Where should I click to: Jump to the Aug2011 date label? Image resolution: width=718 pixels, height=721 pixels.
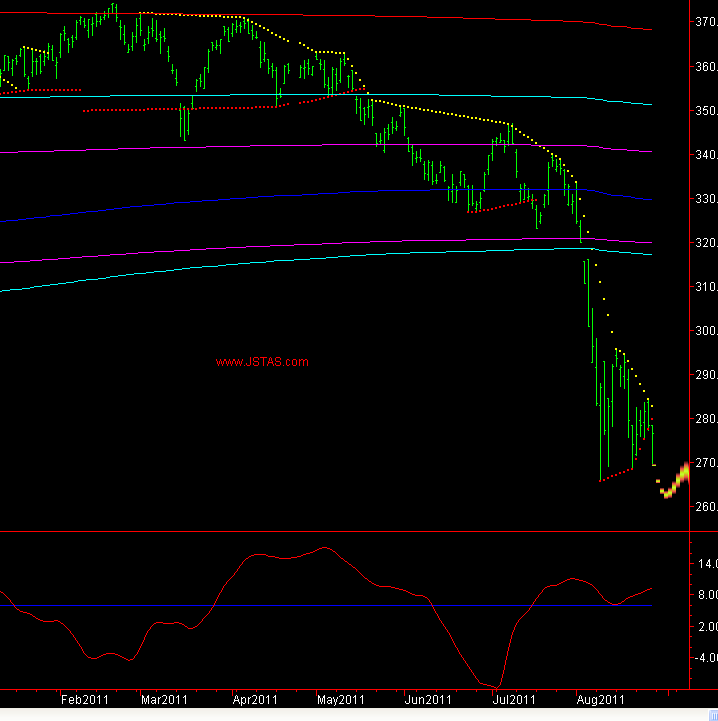tap(603, 700)
